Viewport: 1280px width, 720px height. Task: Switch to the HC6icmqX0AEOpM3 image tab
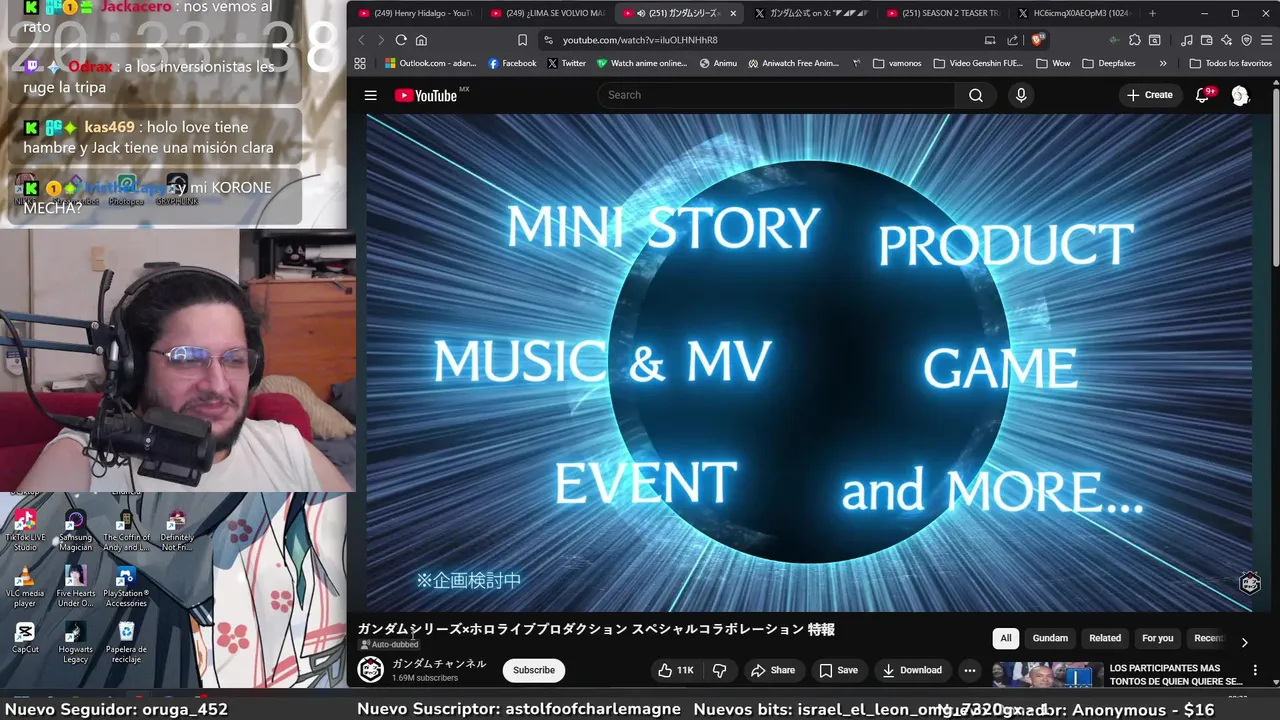(x=1075, y=13)
